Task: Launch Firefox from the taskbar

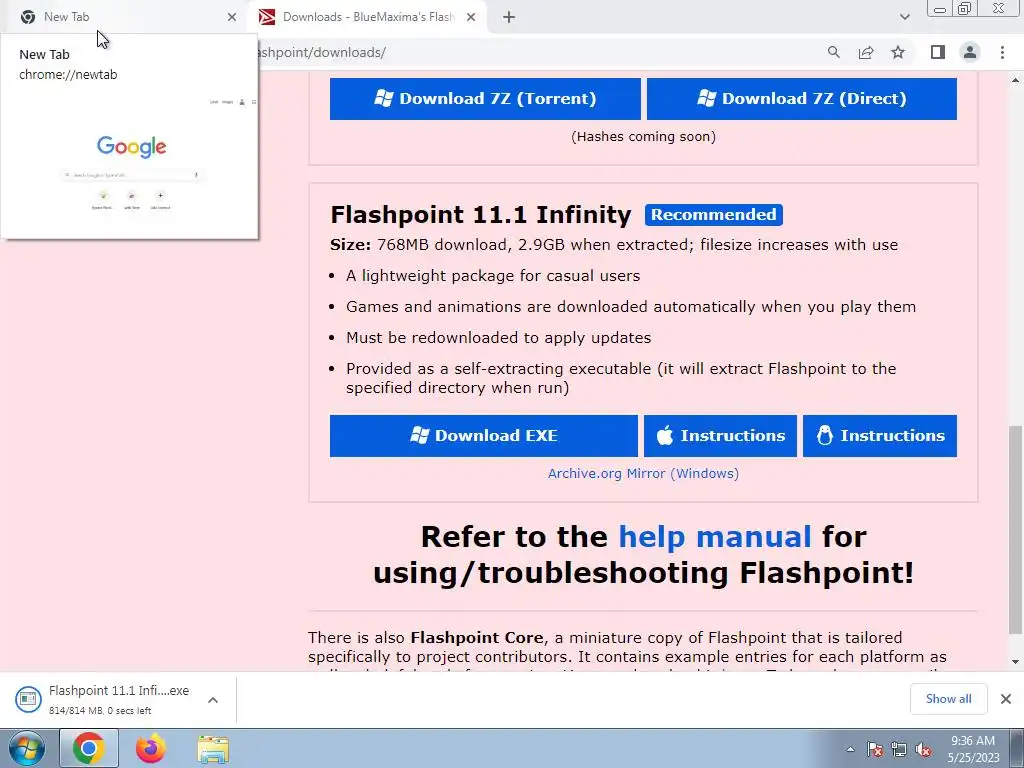Action: (151, 748)
